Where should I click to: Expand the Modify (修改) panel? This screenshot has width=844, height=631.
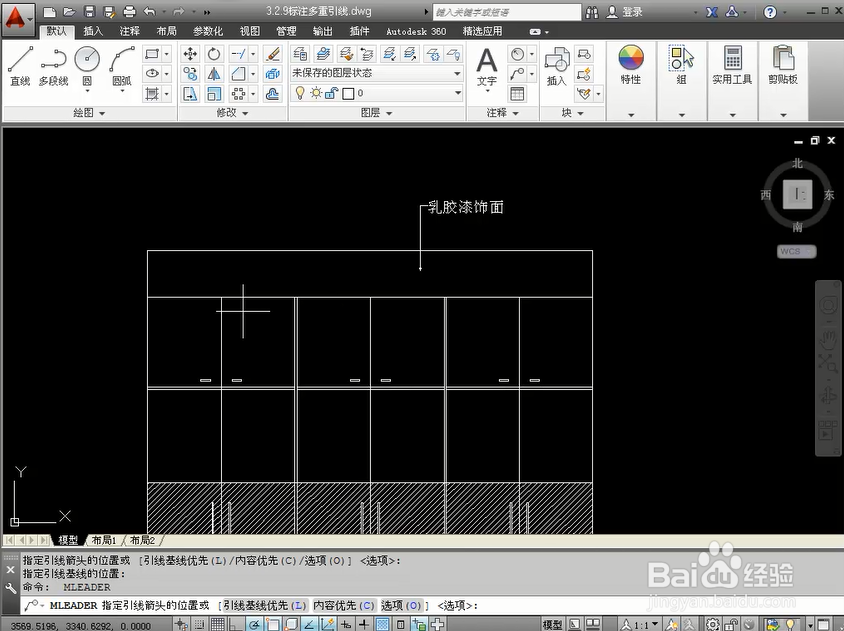pos(232,113)
